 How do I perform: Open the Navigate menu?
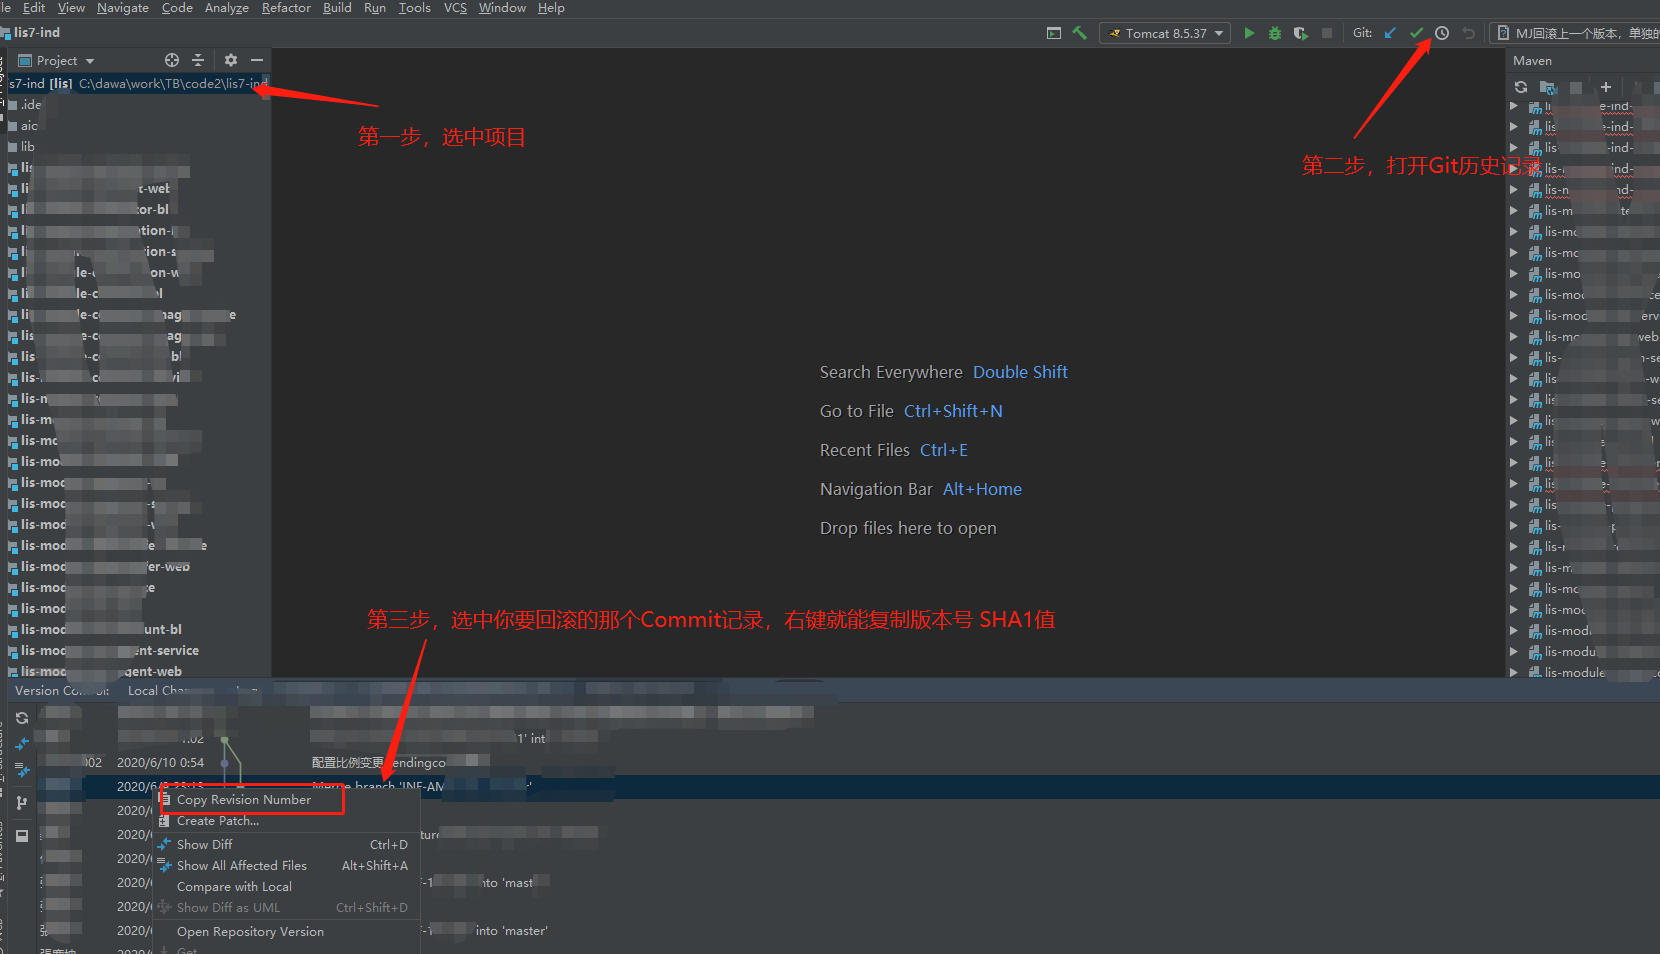(123, 8)
